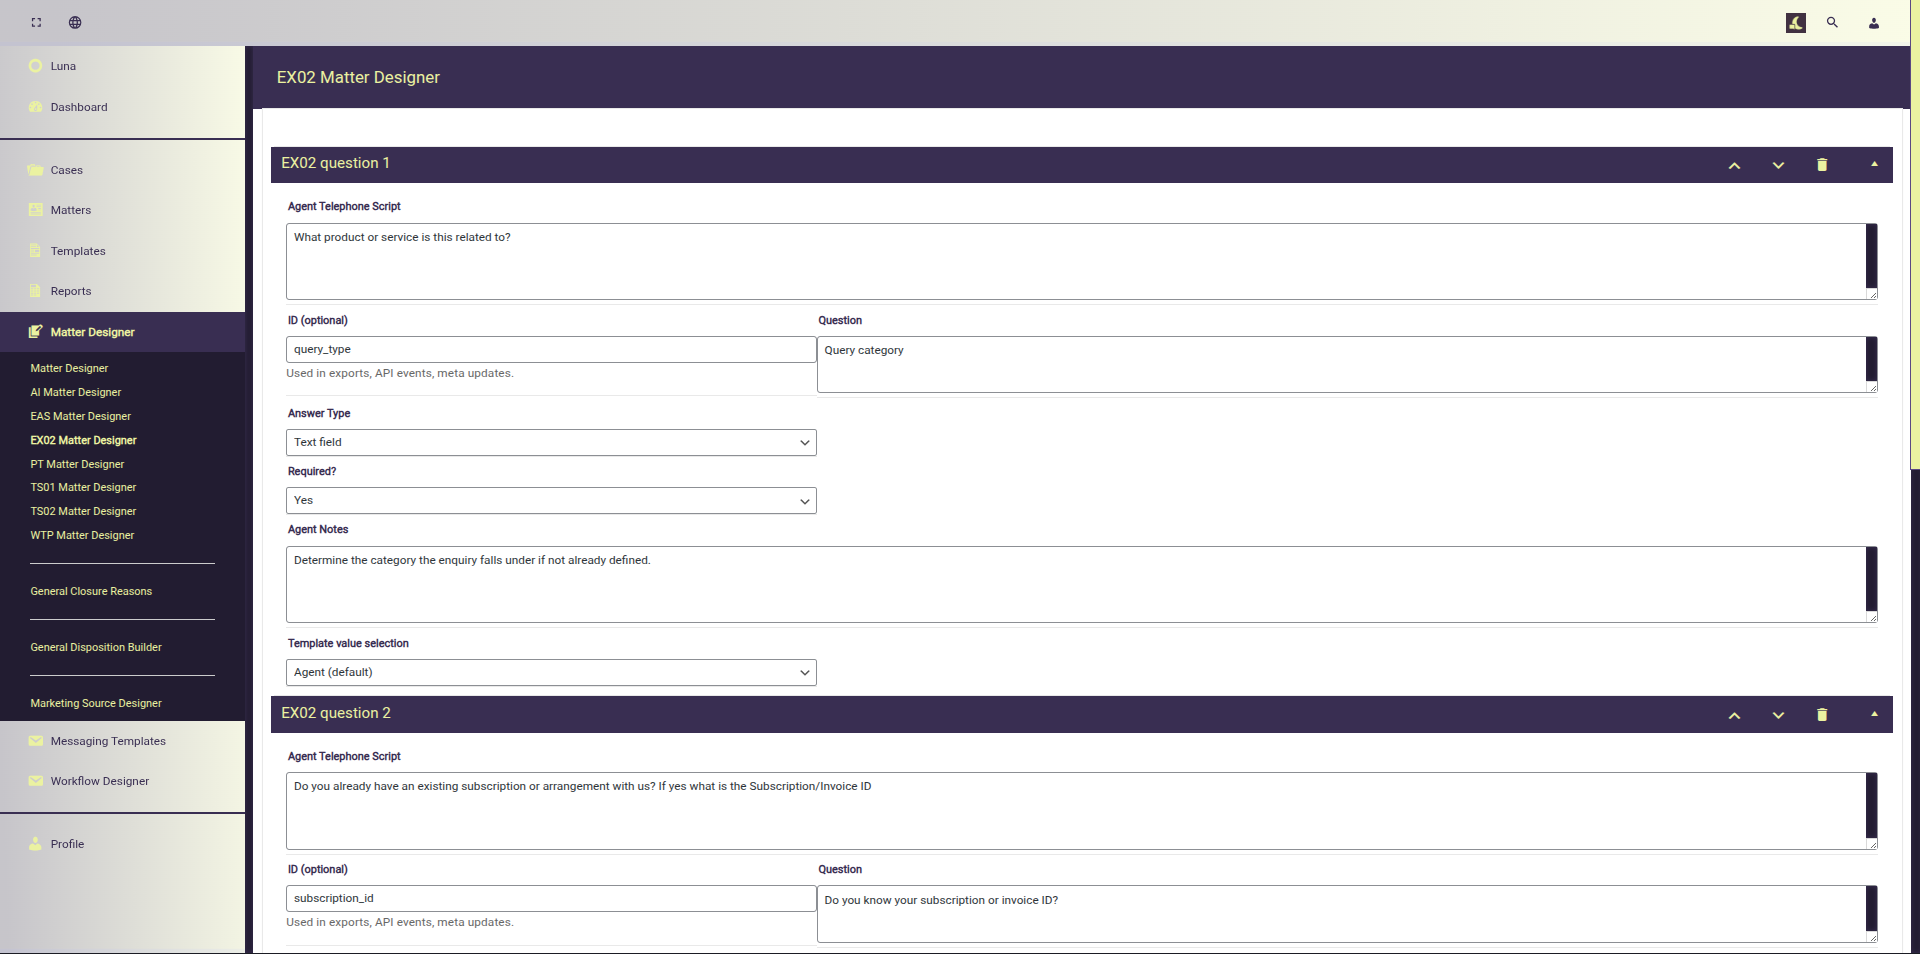
Task: Move EX02 question 2 down
Action: (1778, 715)
